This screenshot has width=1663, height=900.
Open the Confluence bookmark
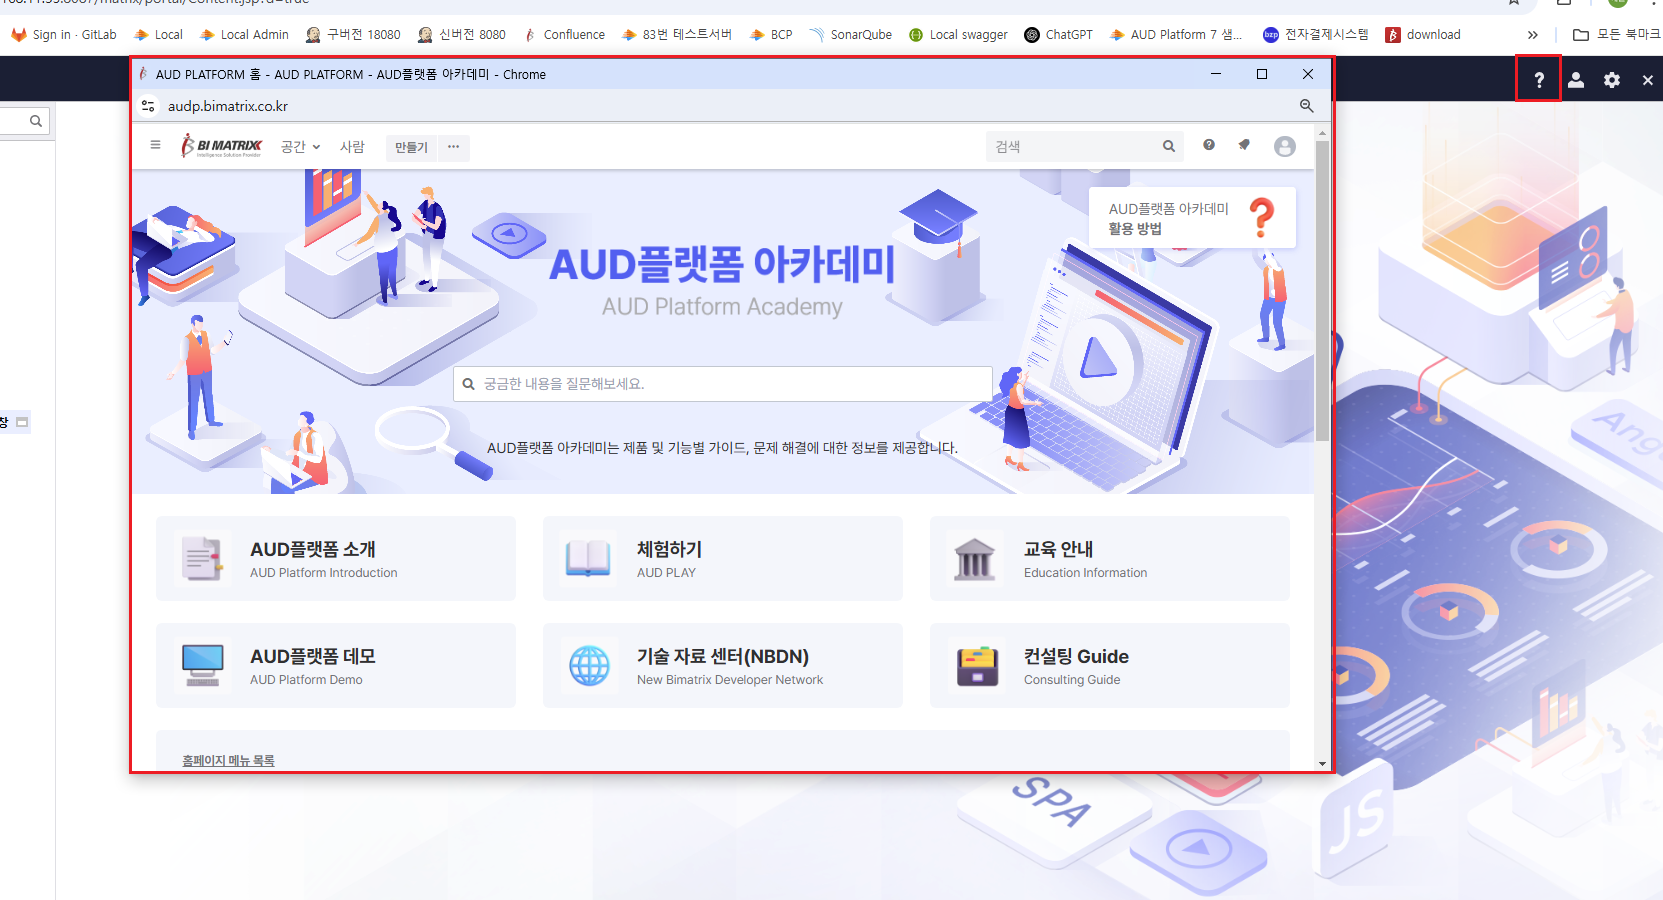tap(564, 35)
